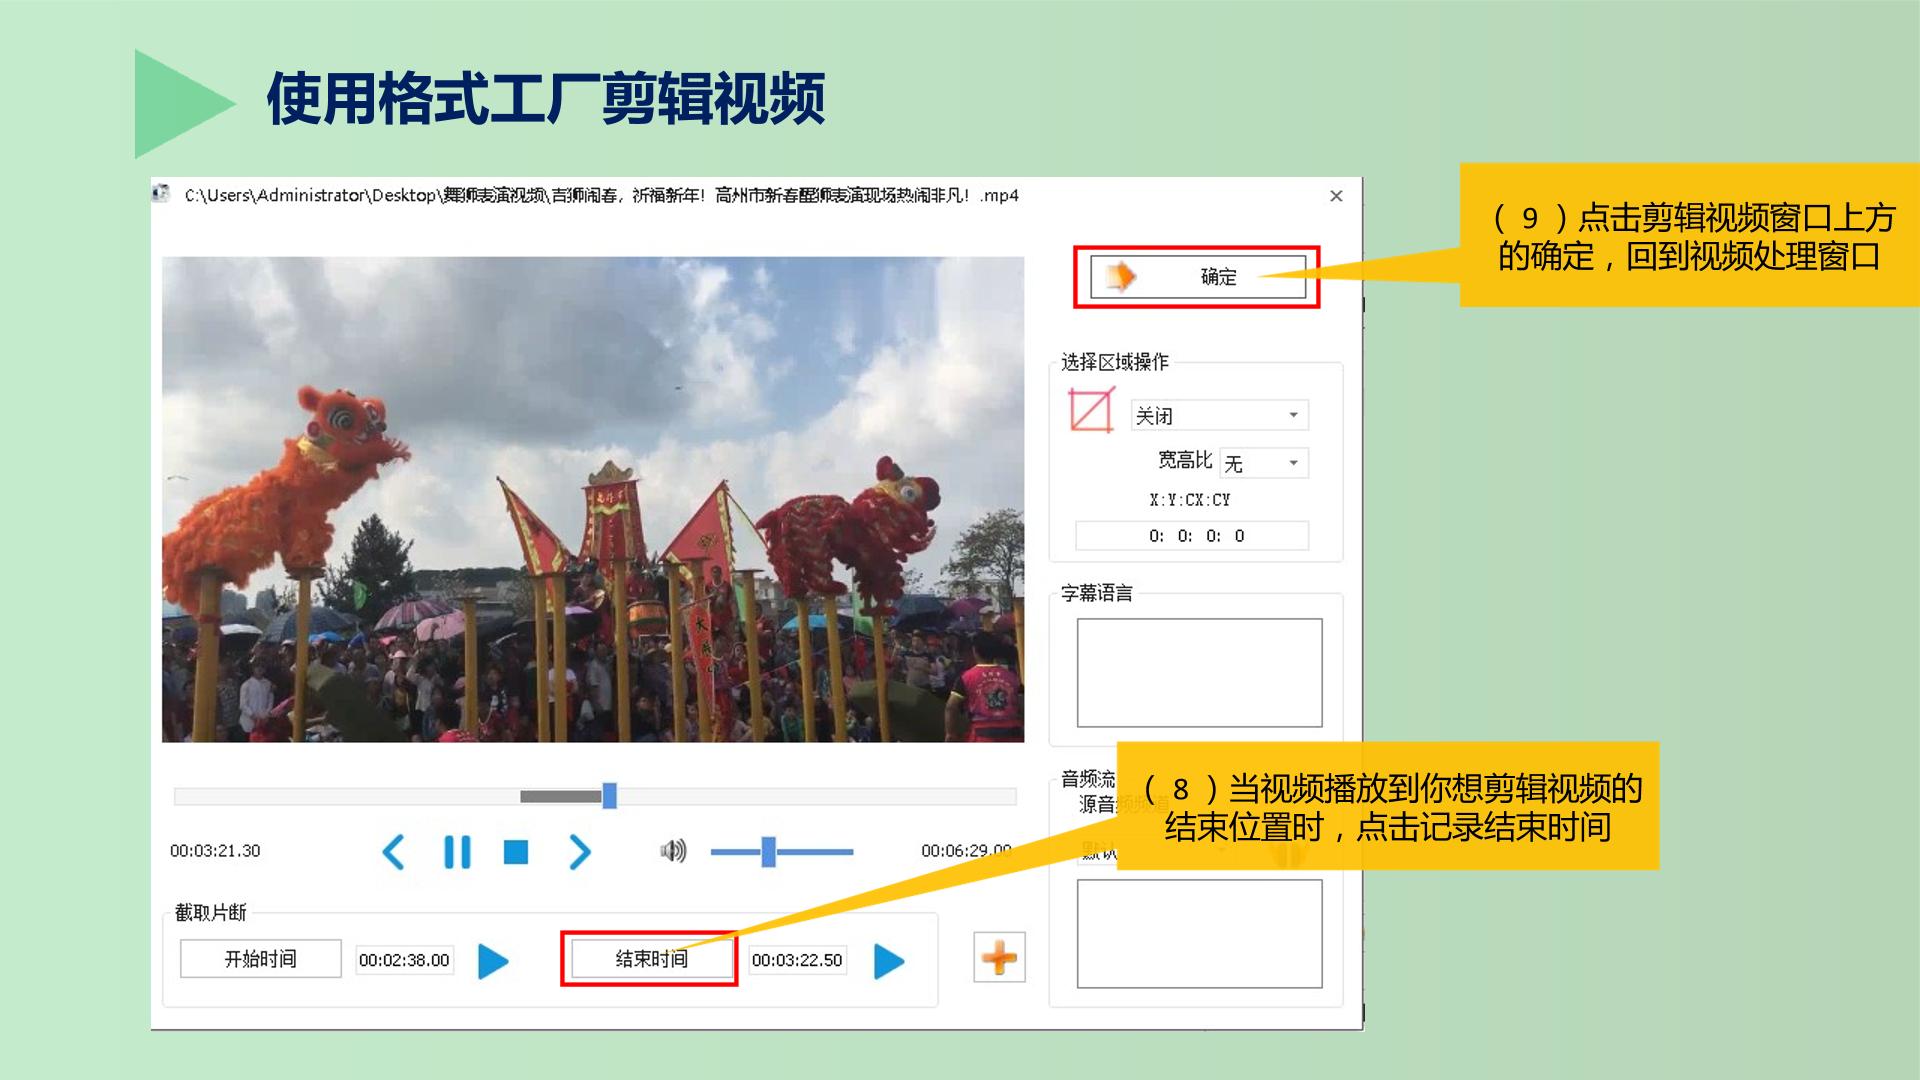Open the 关闭 region operation dropdown
Image resolution: width=1920 pixels, height=1080 pixels.
click(x=1219, y=415)
